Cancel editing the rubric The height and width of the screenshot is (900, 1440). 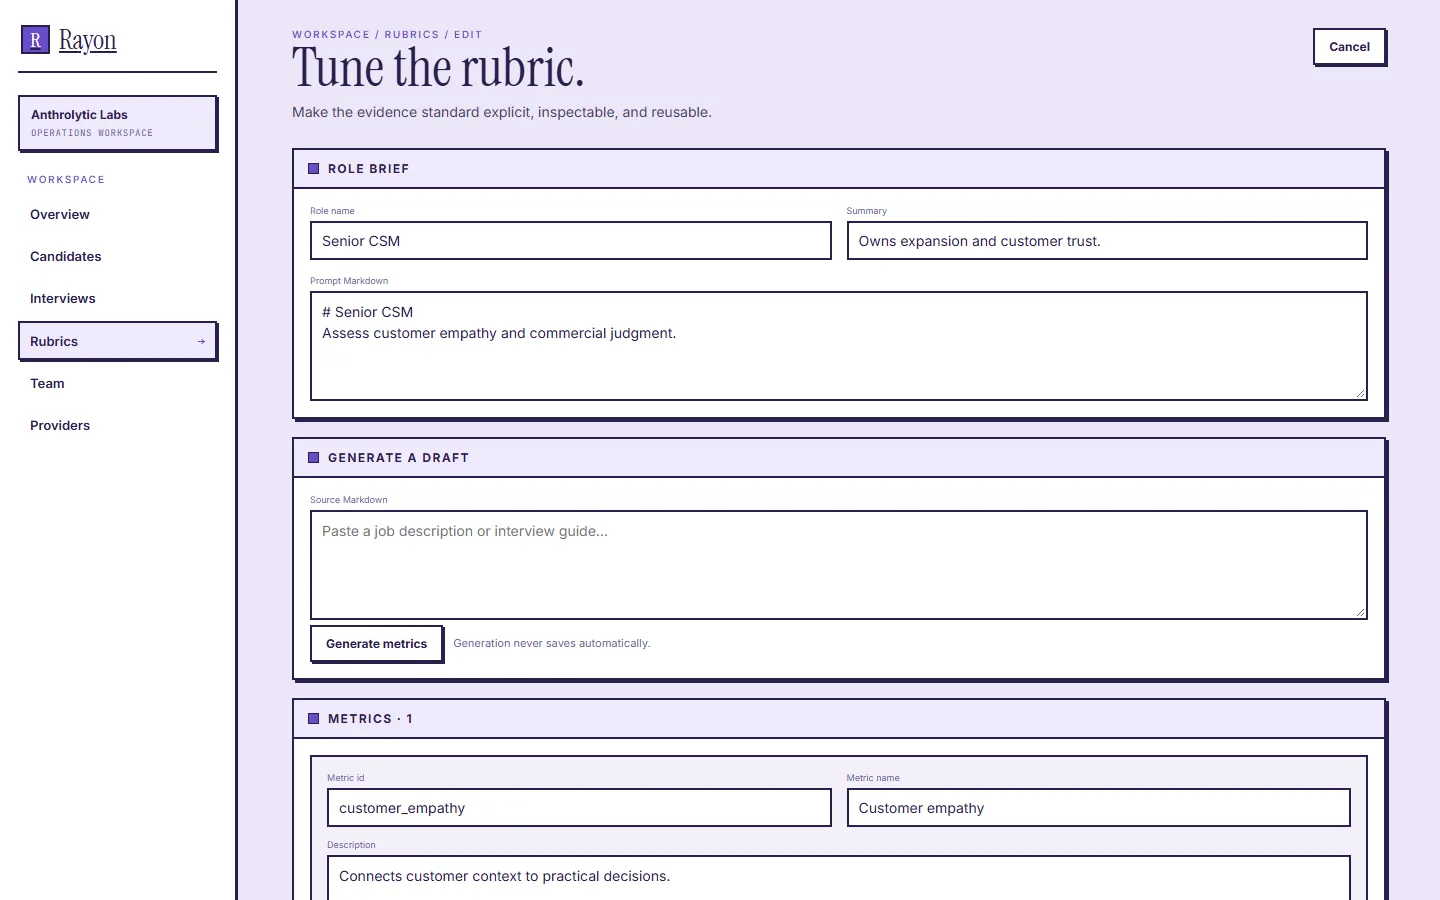(1349, 47)
